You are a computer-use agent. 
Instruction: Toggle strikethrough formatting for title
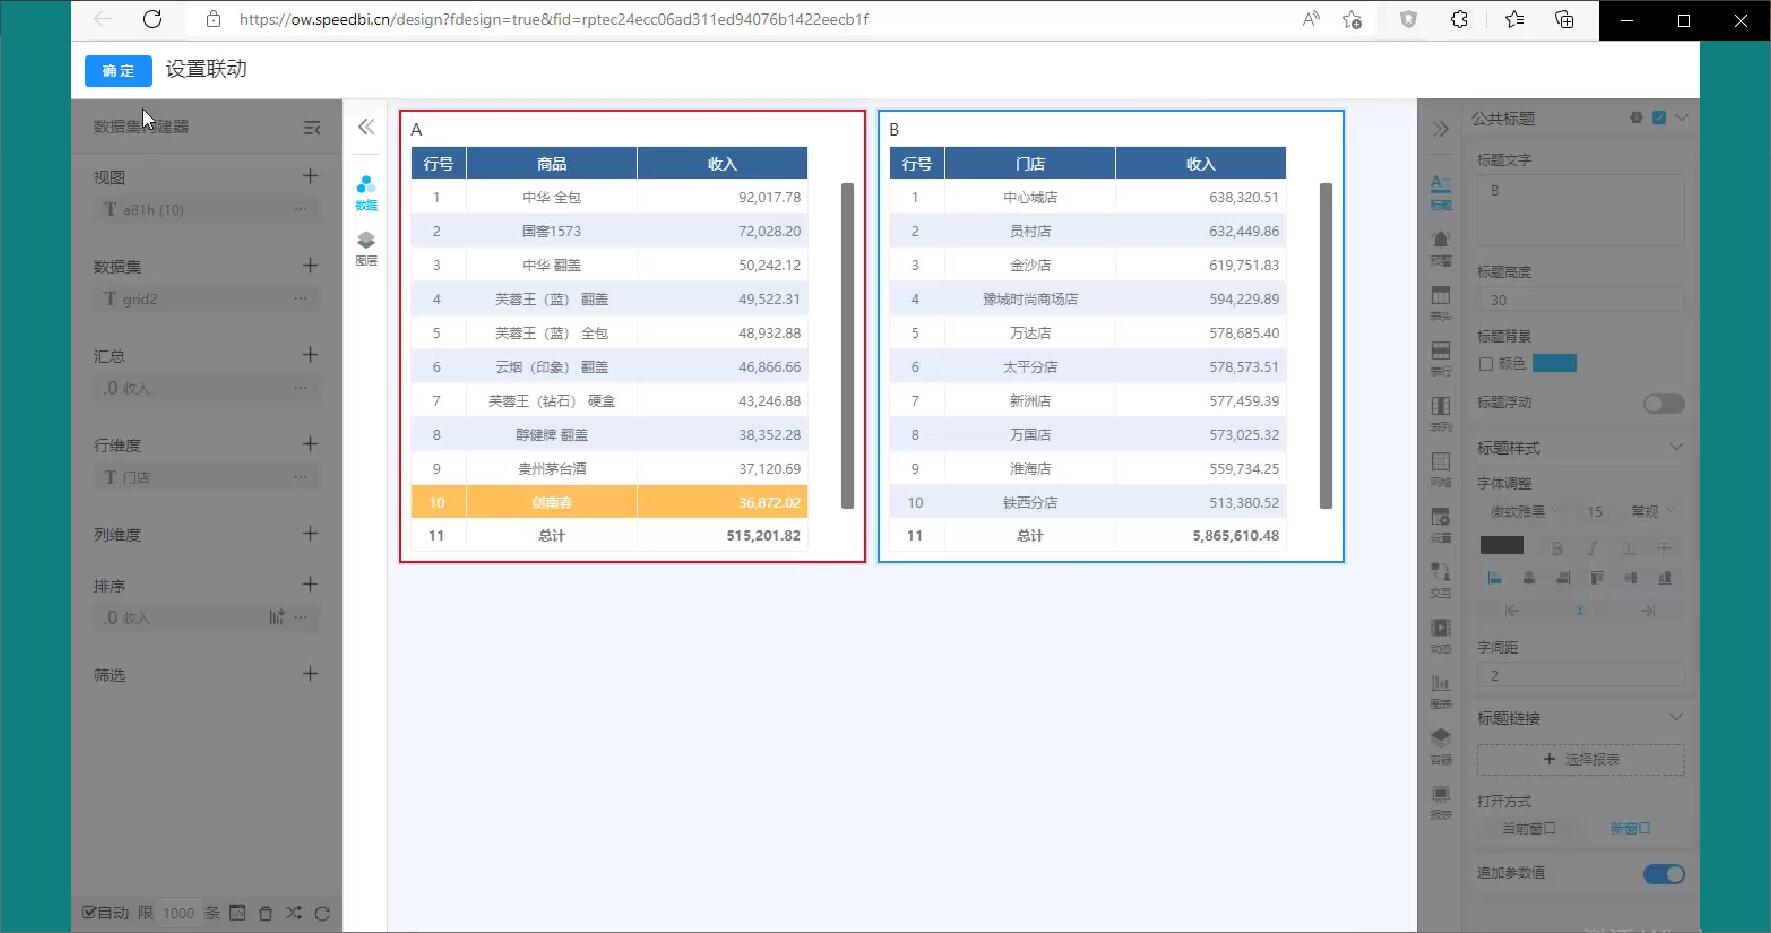1664,548
